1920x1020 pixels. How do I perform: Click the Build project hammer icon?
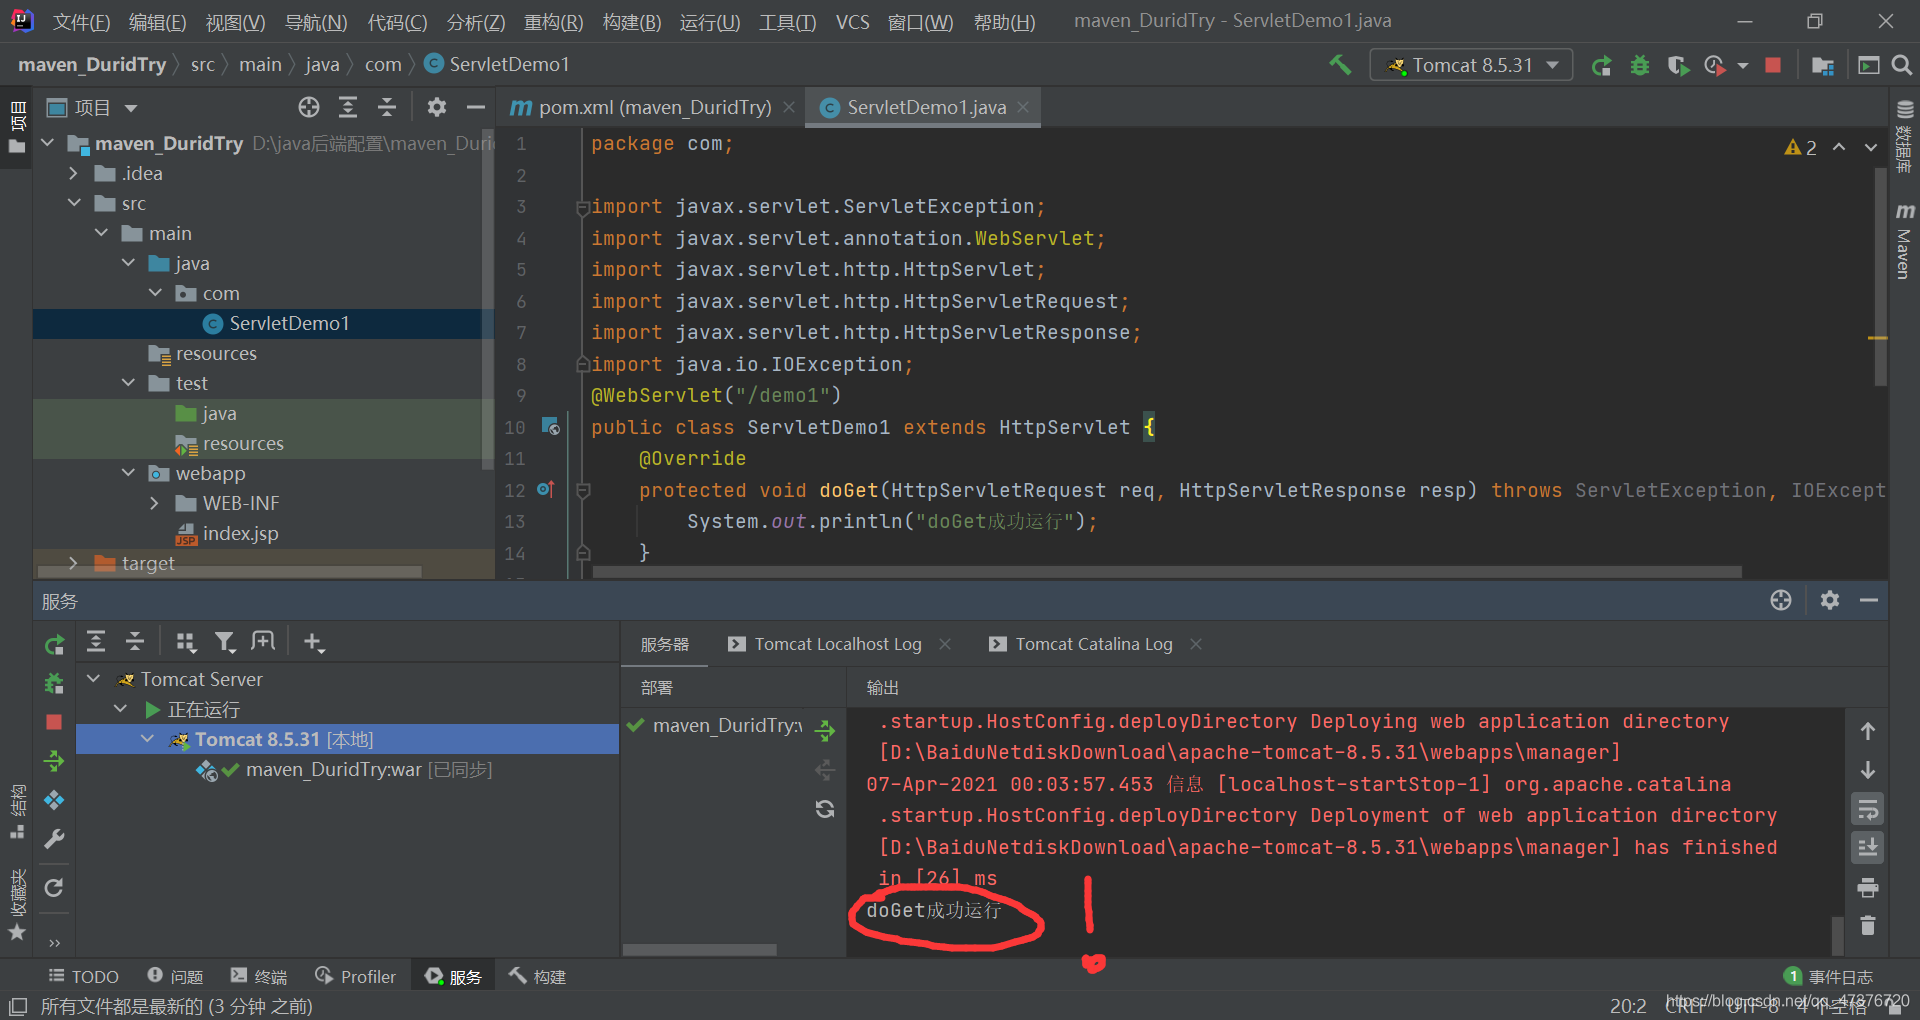point(1340,65)
